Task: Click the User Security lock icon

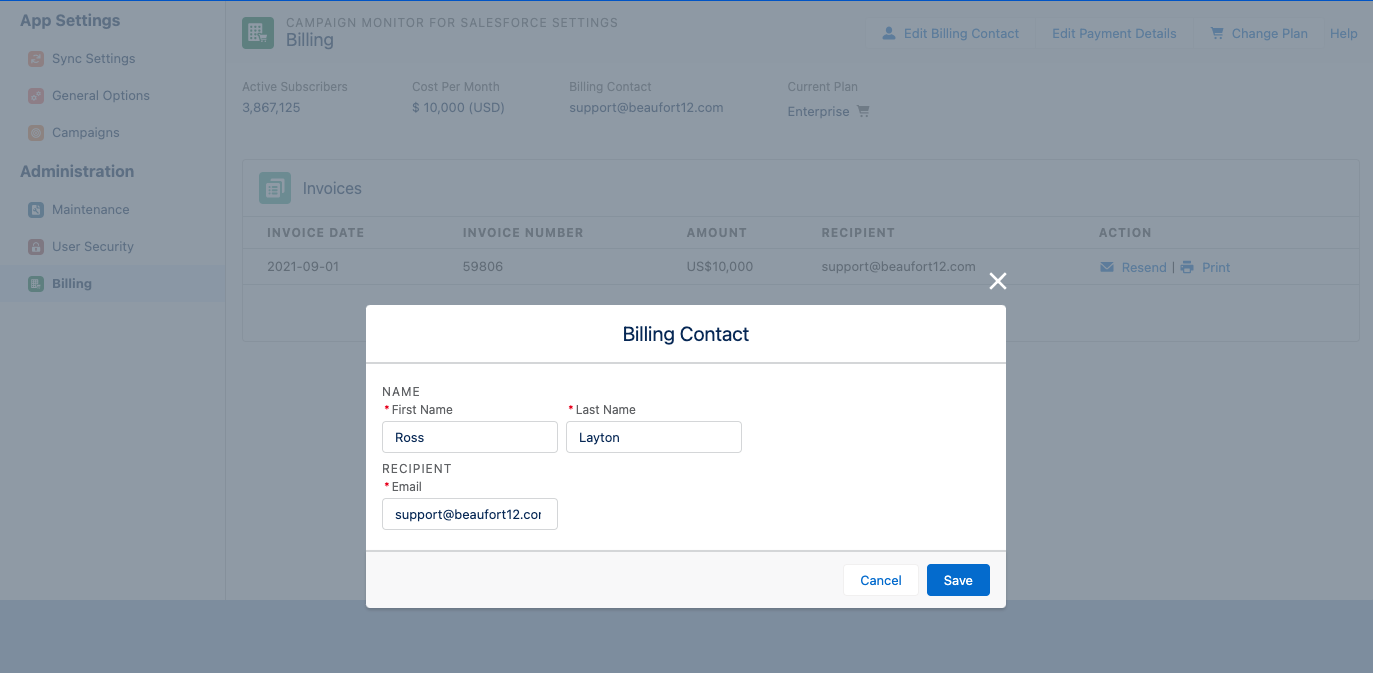Action: tap(36, 247)
